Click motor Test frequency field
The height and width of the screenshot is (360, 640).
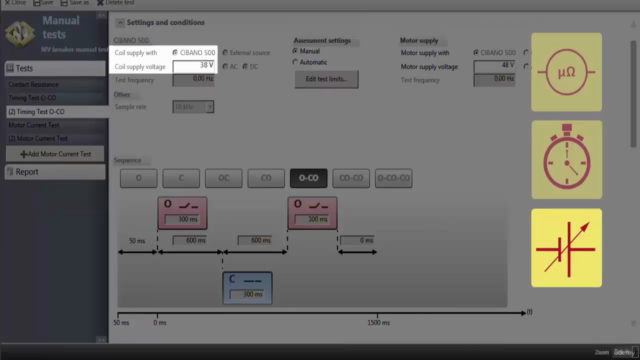tap(494, 80)
